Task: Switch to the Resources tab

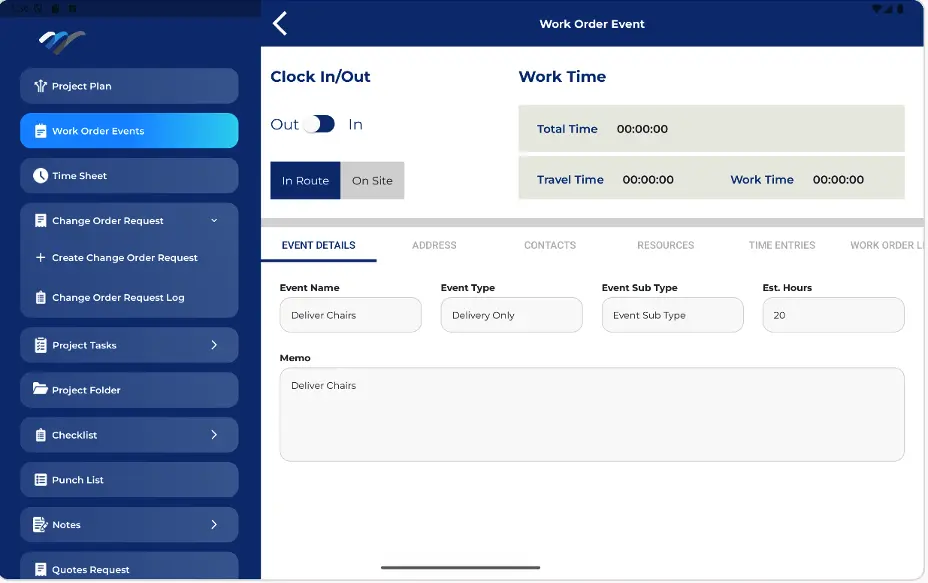Action: coord(666,245)
